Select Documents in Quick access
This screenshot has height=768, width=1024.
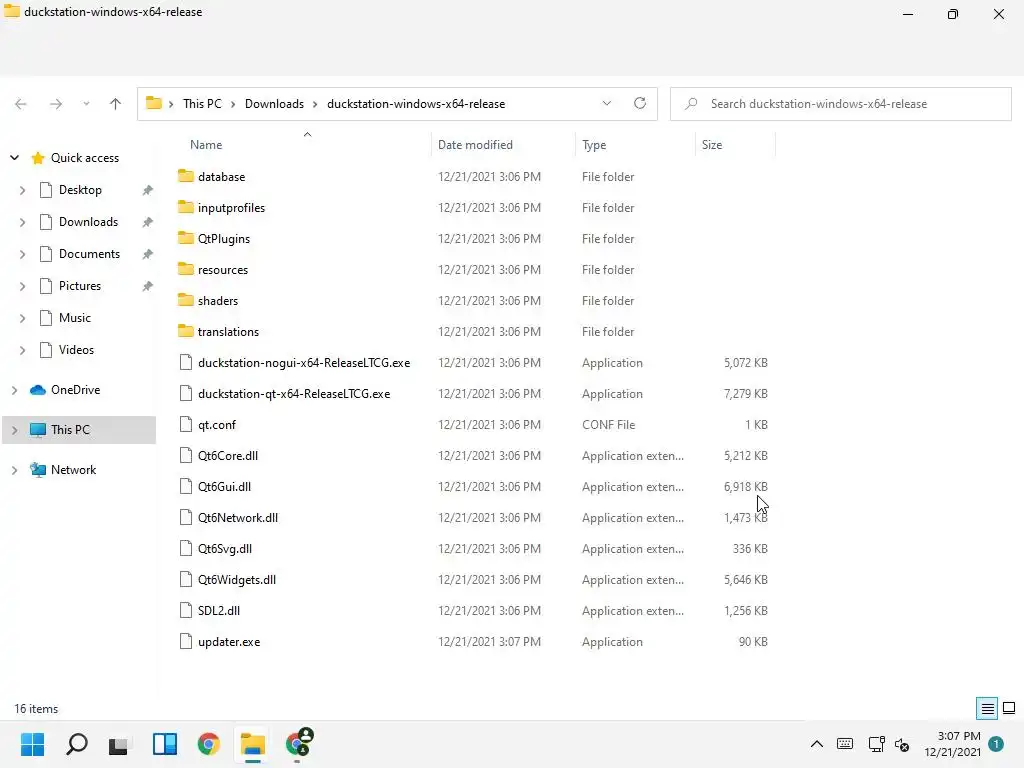(89, 254)
